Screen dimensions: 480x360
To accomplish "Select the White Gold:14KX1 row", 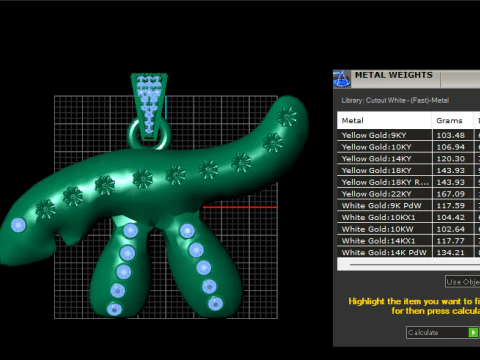I will [408, 241].
